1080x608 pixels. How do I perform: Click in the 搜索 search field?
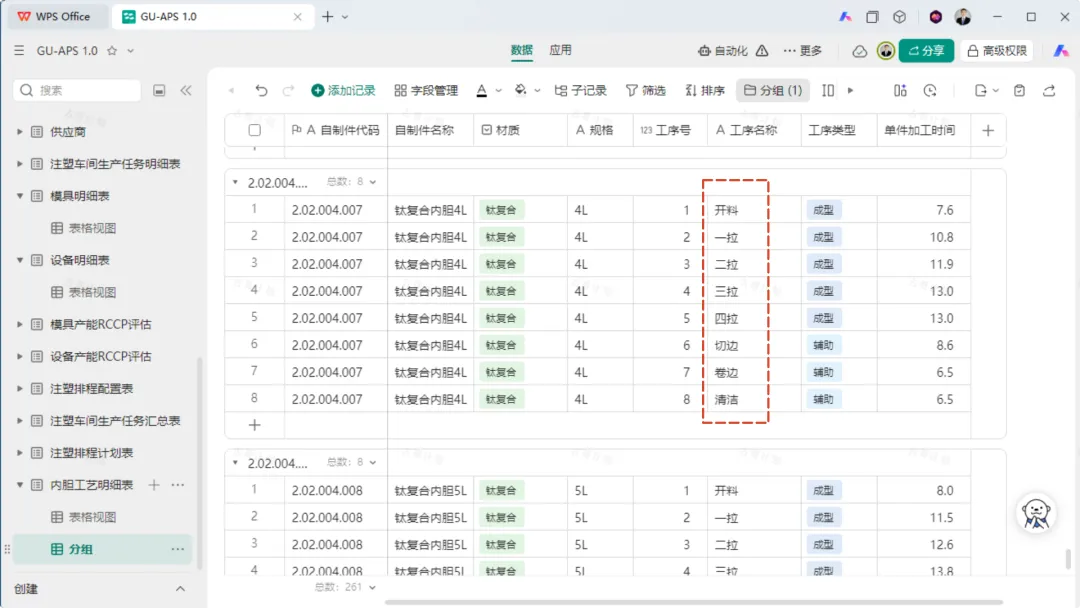point(77,90)
